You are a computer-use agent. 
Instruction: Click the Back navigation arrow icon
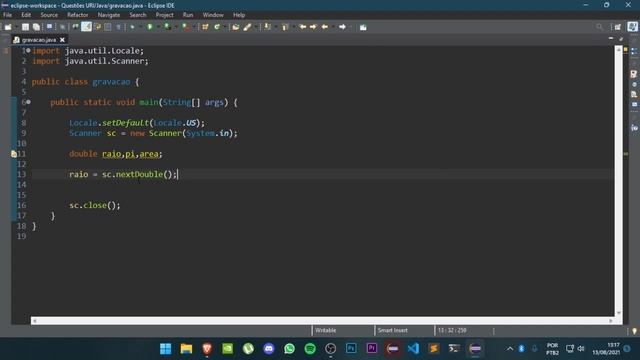[x=325, y=27]
